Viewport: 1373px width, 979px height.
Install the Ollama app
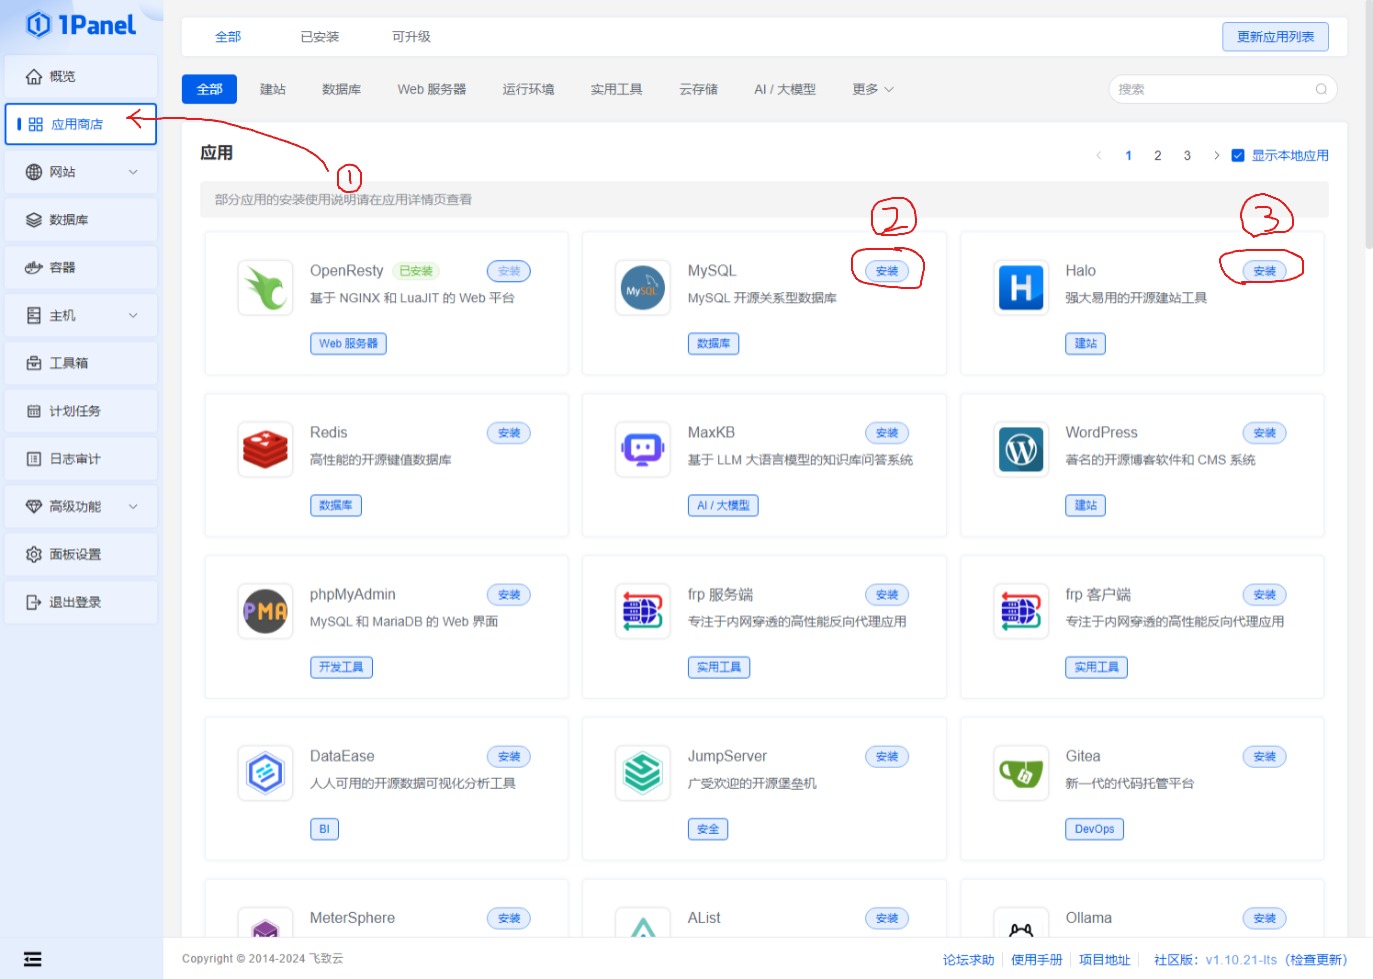tap(1265, 918)
